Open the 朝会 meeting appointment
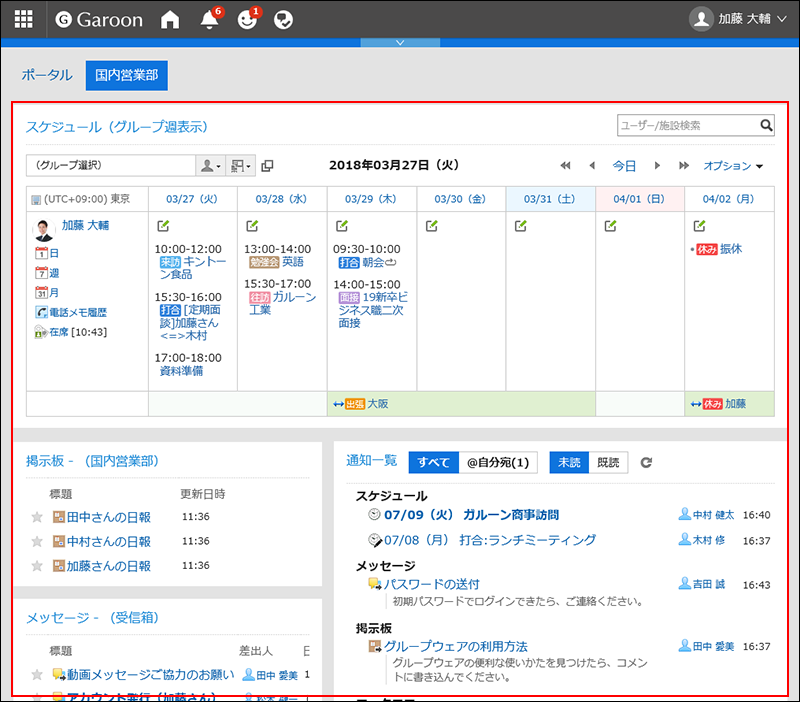This screenshot has width=800, height=702. [373, 263]
